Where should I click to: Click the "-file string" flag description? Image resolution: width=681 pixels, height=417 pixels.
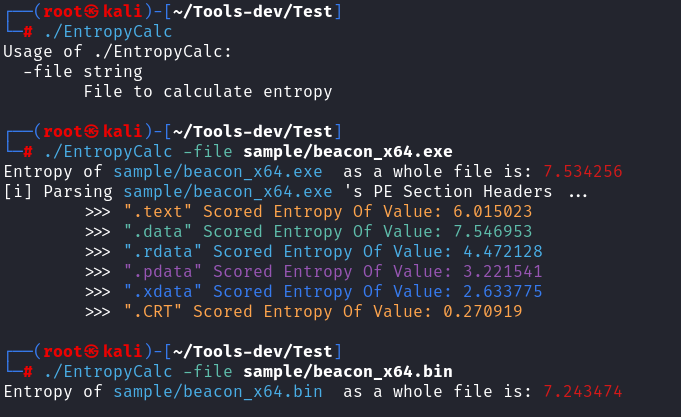[83, 72]
